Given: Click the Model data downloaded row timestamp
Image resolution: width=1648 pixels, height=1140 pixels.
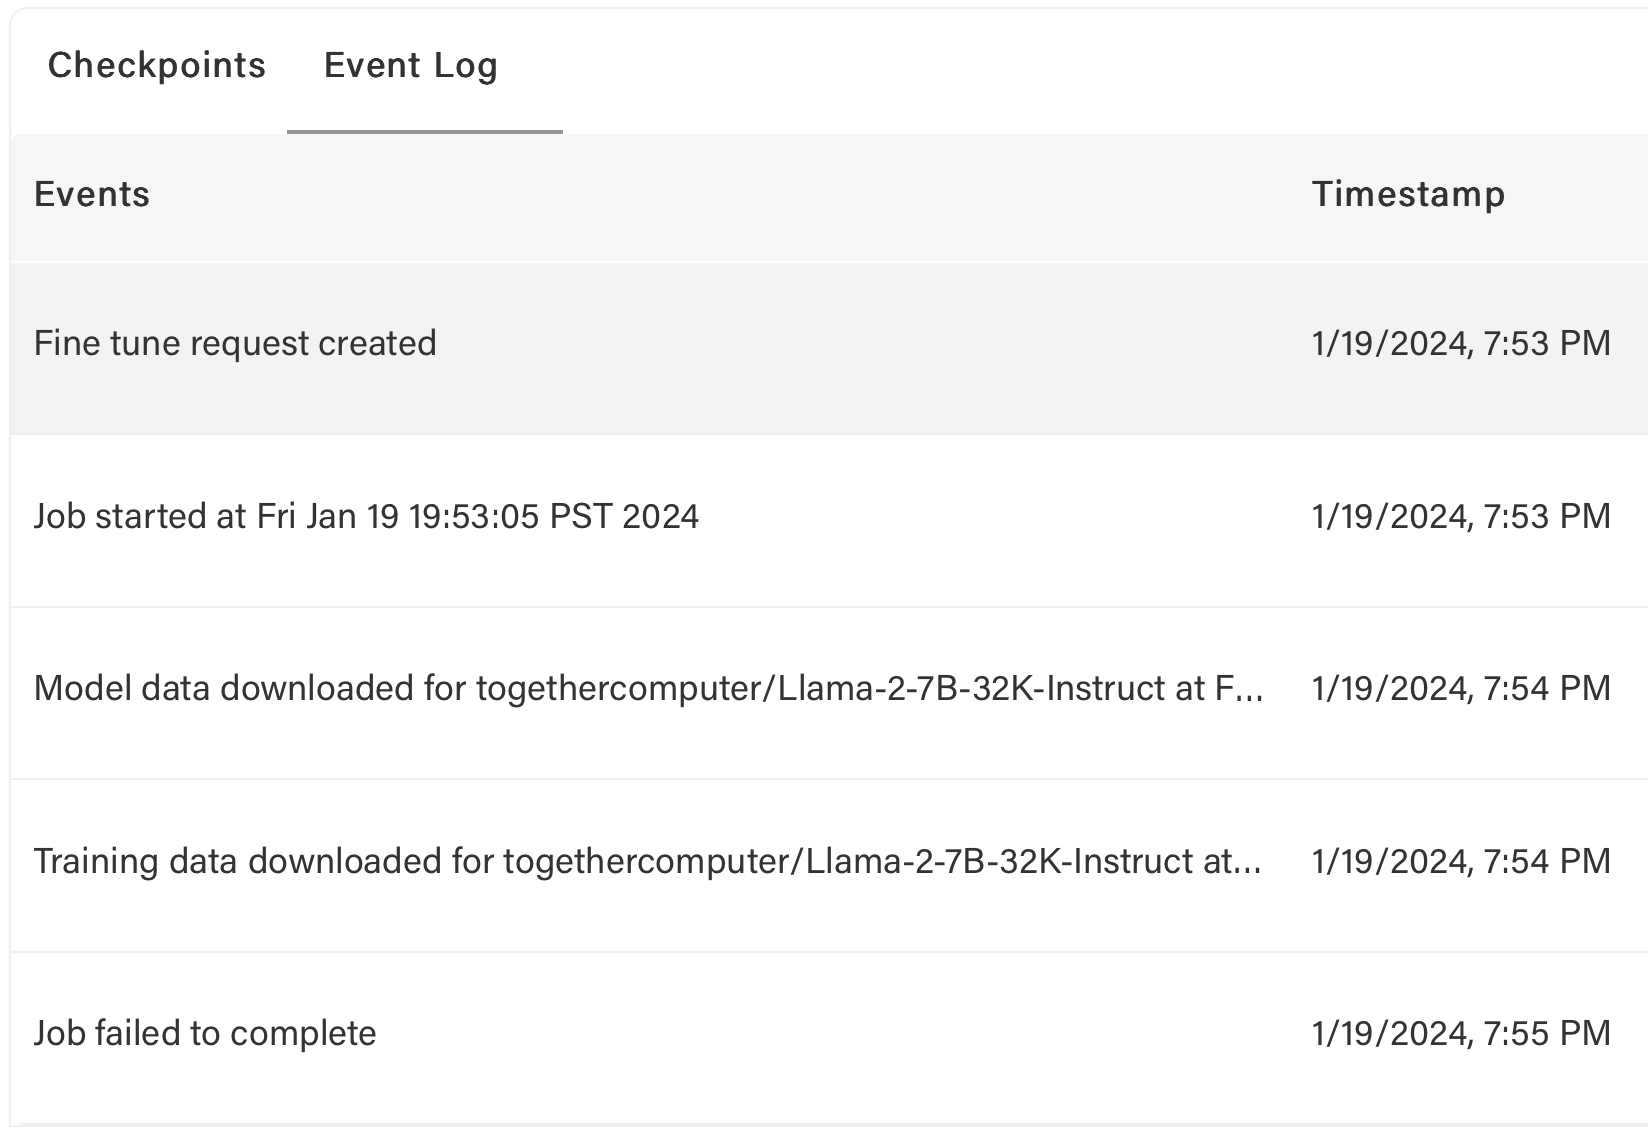Looking at the screenshot, I should pyautogui.click(x=1461, y=689).
